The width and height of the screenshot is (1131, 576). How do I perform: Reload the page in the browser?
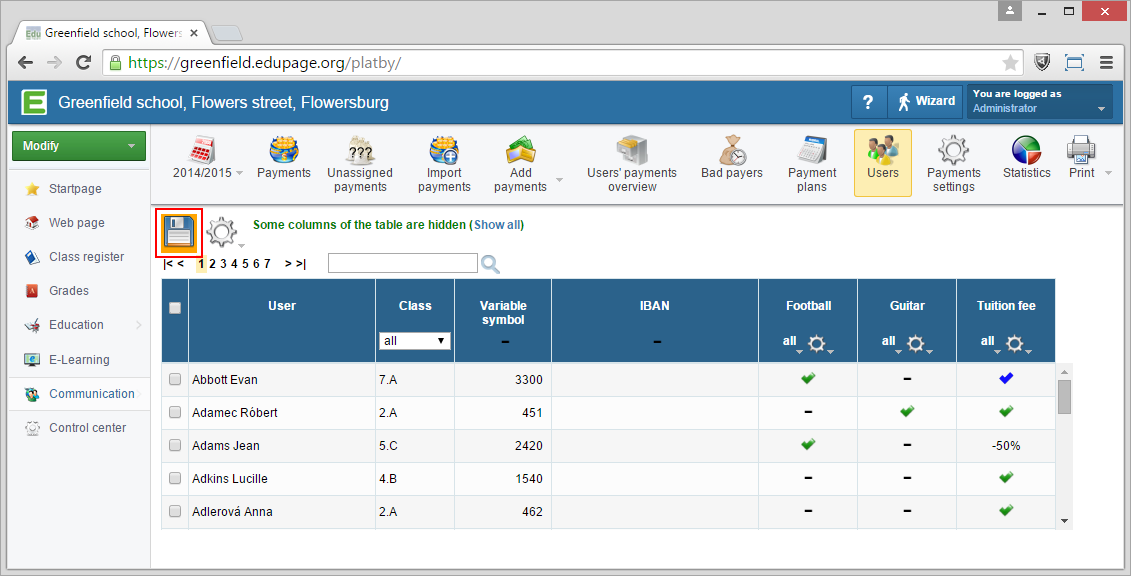tap(84, 63)
